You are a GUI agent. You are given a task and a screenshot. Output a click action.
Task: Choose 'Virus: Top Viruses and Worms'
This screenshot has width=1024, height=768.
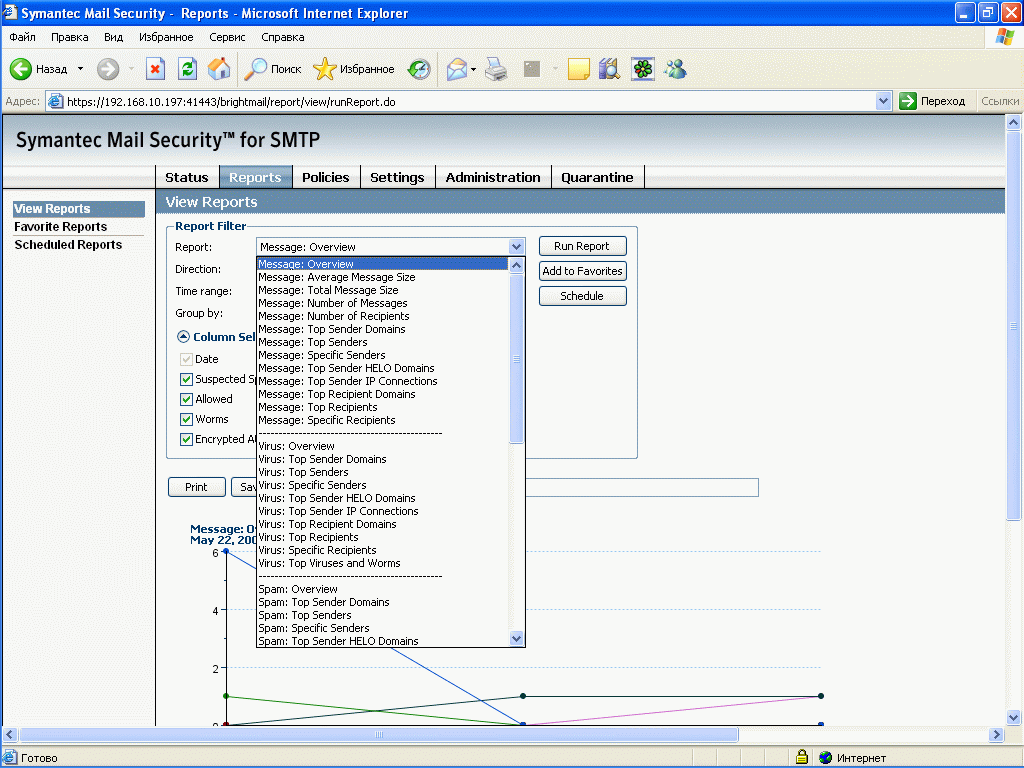[x=383, y=564]
